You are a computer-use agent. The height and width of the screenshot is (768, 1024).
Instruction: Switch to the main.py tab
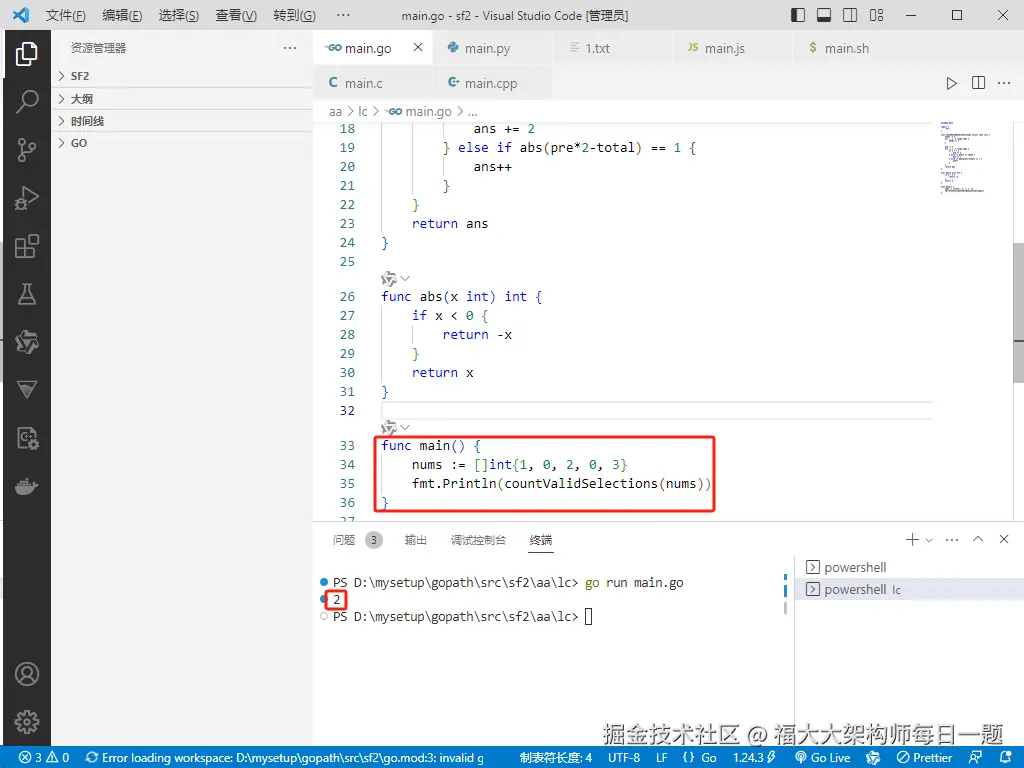[x=492, y=48]
